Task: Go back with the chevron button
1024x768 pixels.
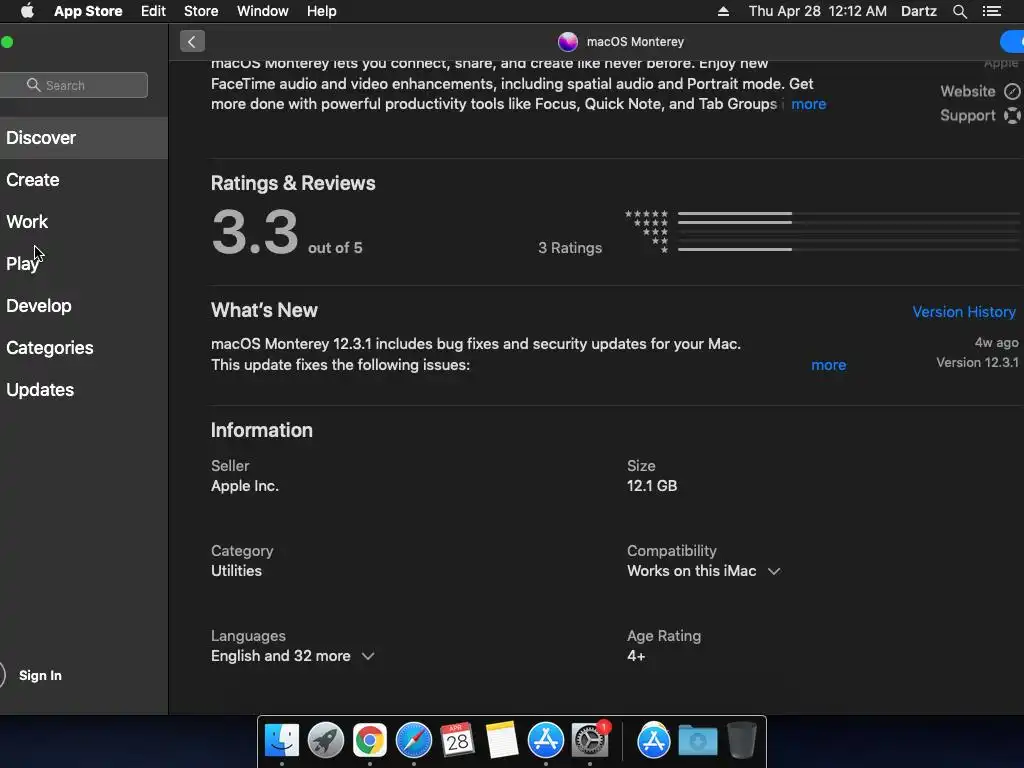Action: [192, 42]
